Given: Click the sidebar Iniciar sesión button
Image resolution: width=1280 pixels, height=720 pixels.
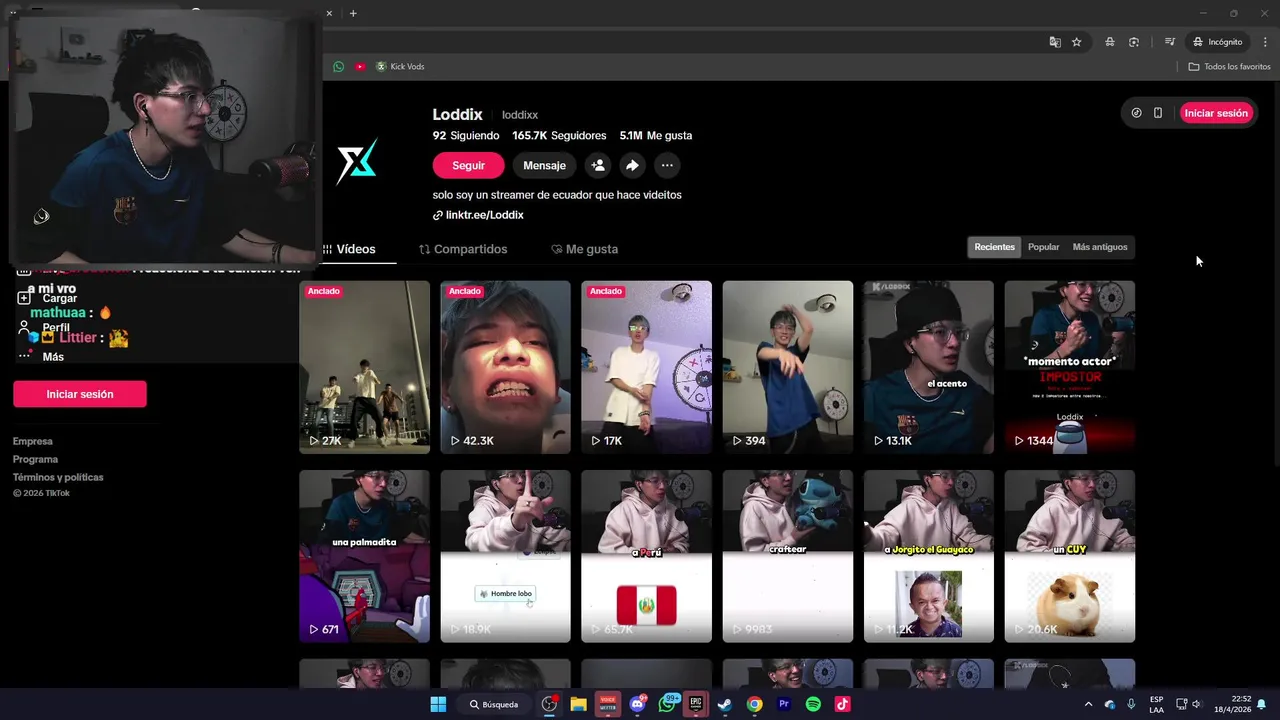Looking at the screenshot, I should coord(80,394).
